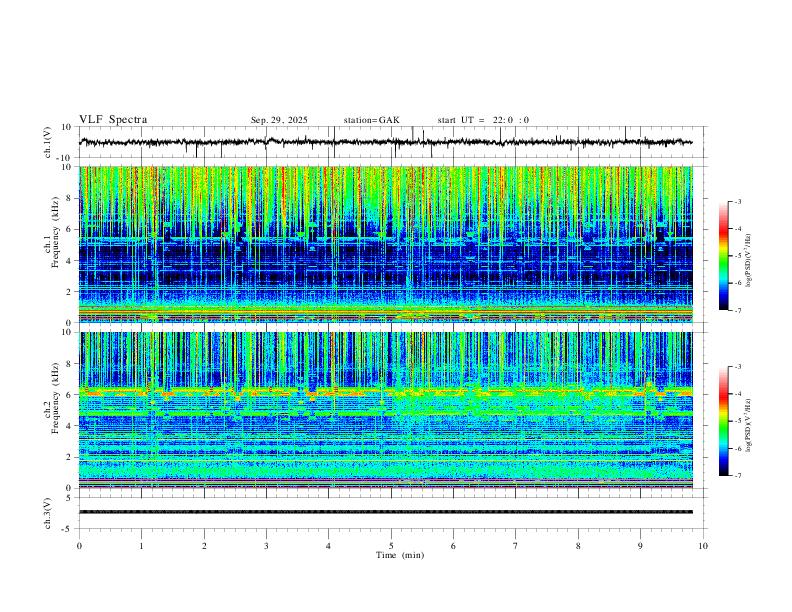The width and height of the screenshot is (792, 612).
Task: Click the time axis tick label "3"
Action: pos(266,546)
